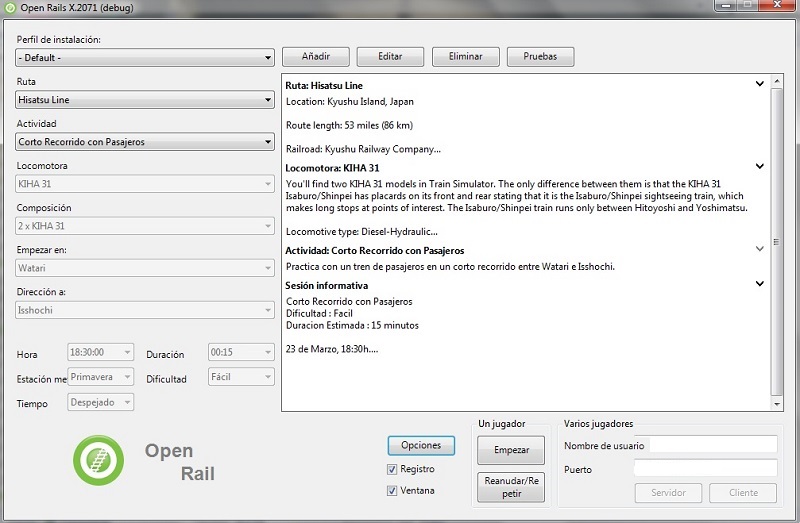Click the Reanudar/Repetir button
The height and width of the screenshot is (523, 800).
511,486
